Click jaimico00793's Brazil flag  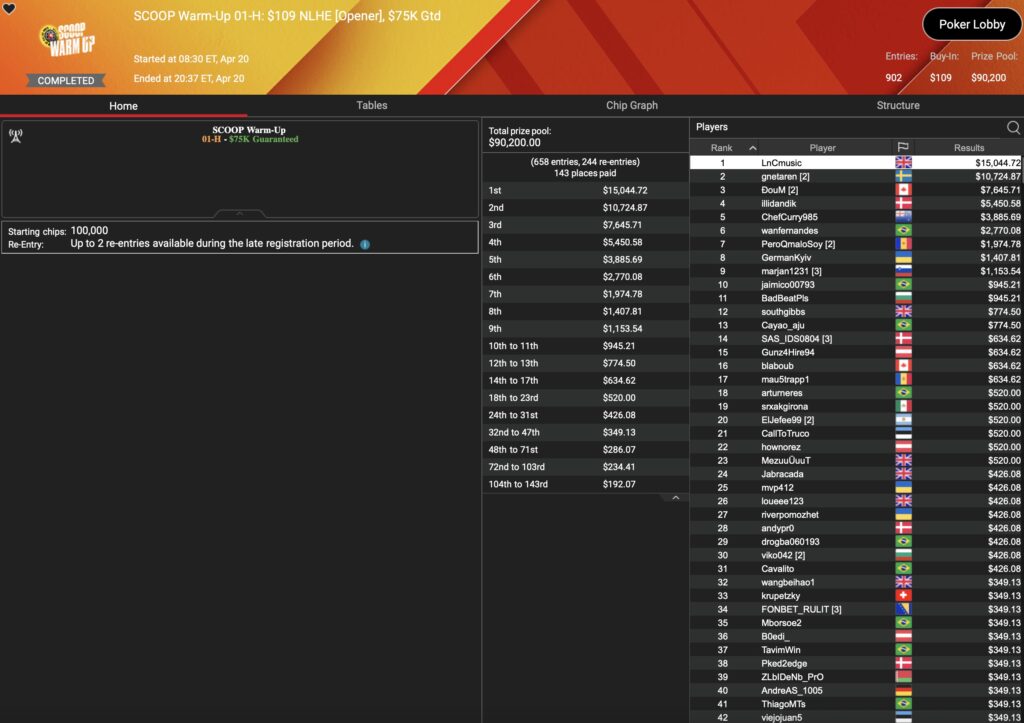(x=903, y=284)
